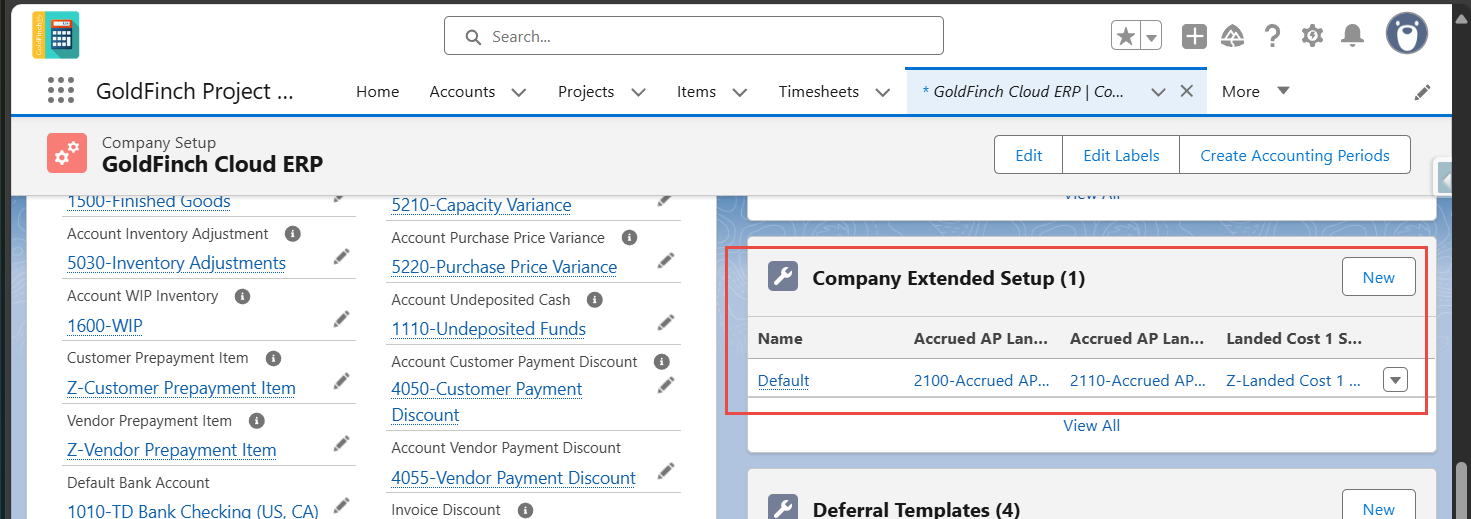Open the Accounts tab
1471x519 pixels.
[462, 91]
